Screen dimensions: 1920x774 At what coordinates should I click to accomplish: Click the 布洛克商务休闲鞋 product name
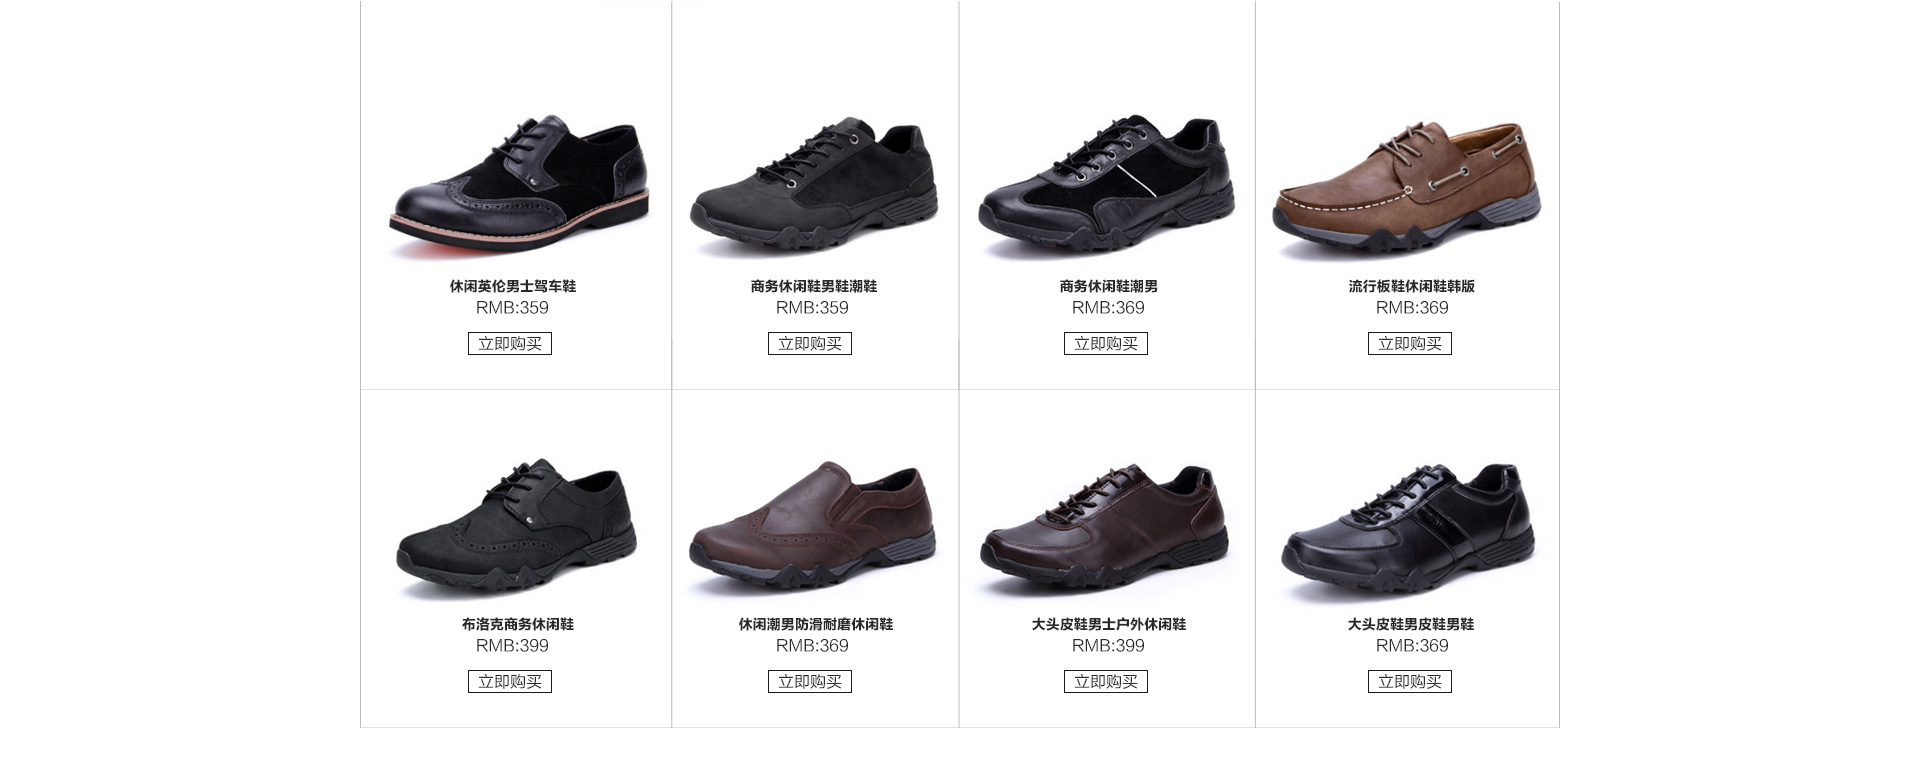click(x=518, y=624)
